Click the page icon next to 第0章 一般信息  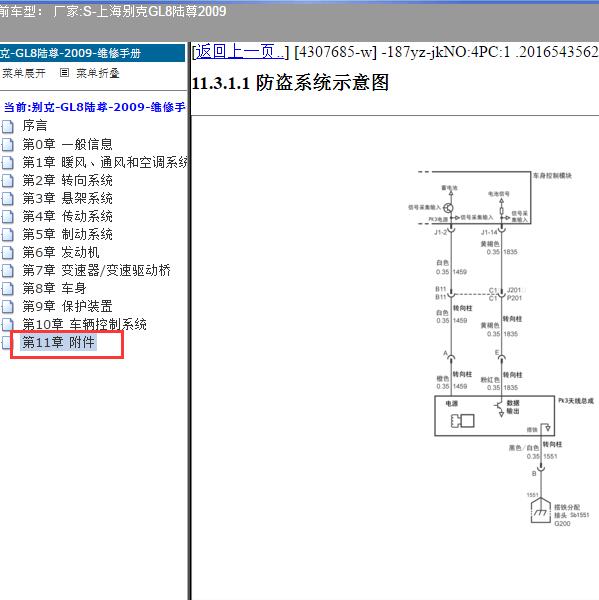(7, 144)
